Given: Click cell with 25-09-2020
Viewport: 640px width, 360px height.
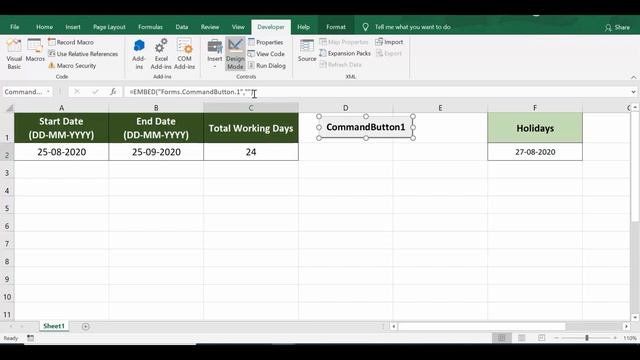Looking at the screenshot, I should point(156,152).
